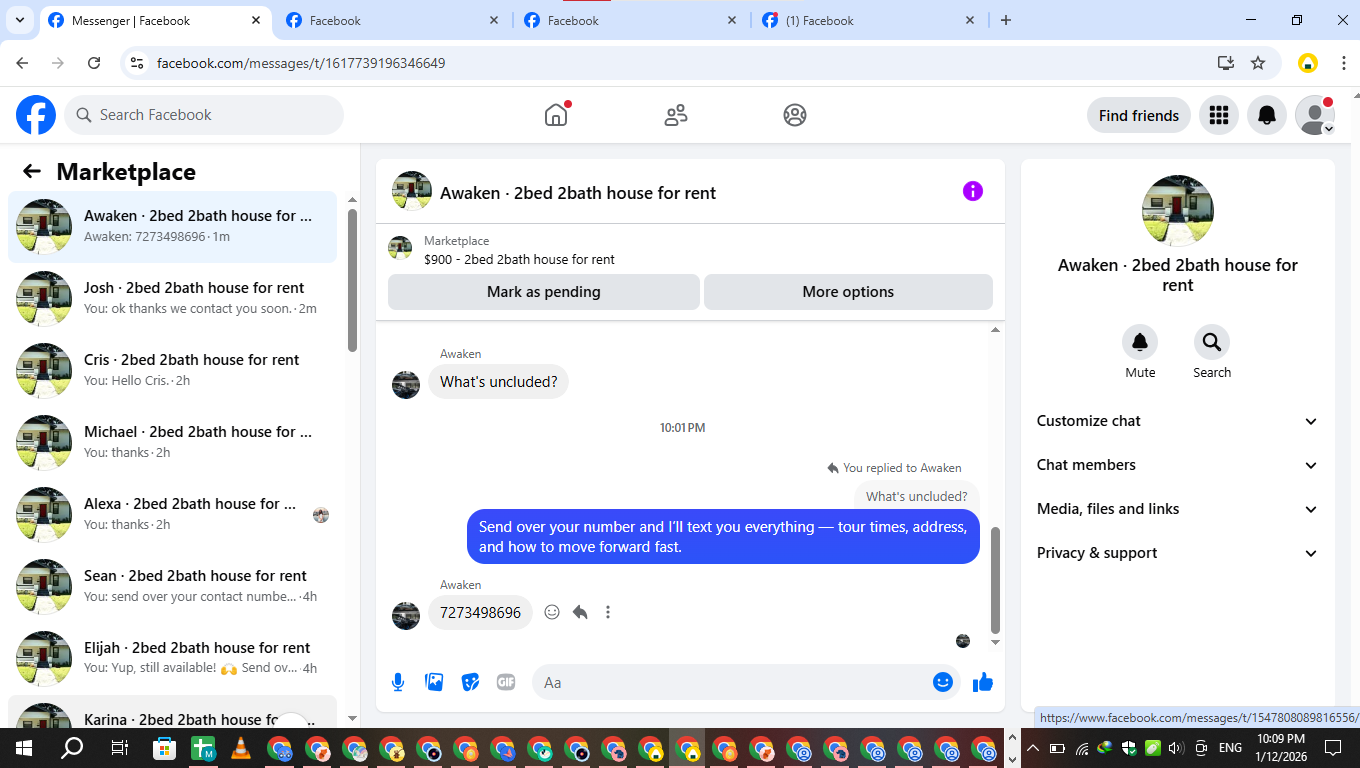React to the 7273498696 message with emoji
Image resolution: width=1360 pixels, height=768 pixels.
click(552, 612)
